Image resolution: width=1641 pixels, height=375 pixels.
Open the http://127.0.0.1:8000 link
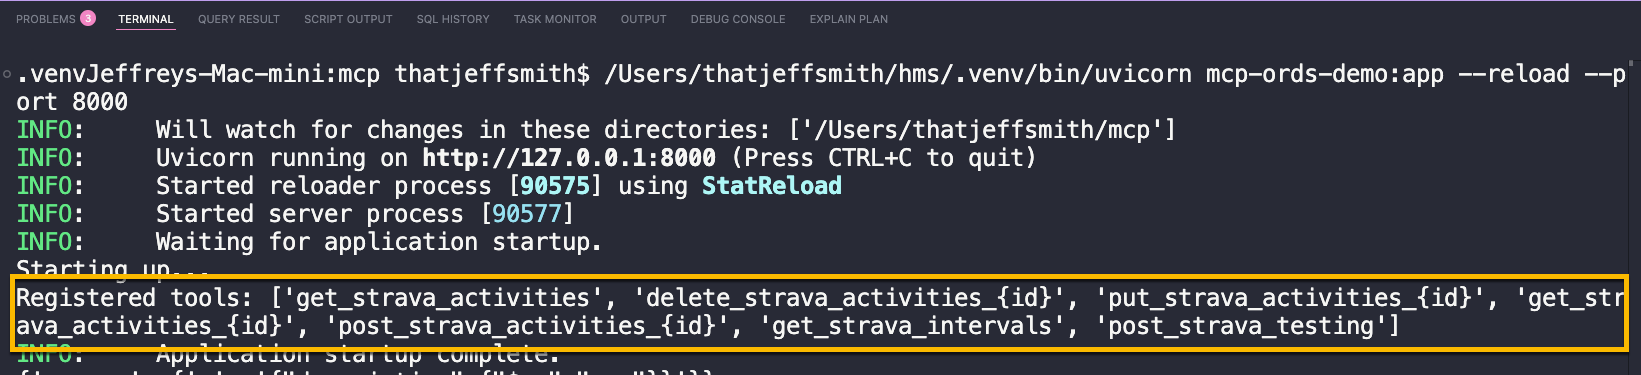(x=569, y=158)
